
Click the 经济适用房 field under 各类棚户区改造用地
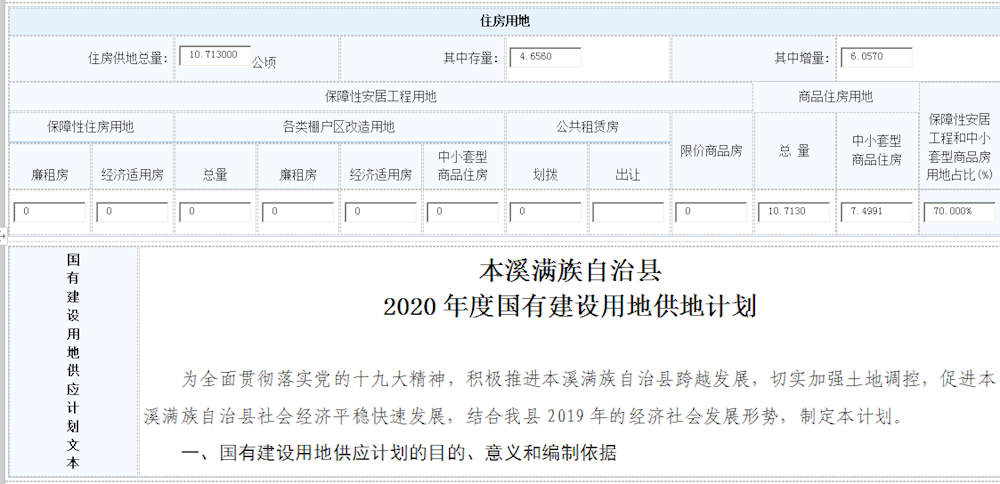pyautogui.click(x=381, y=212)
